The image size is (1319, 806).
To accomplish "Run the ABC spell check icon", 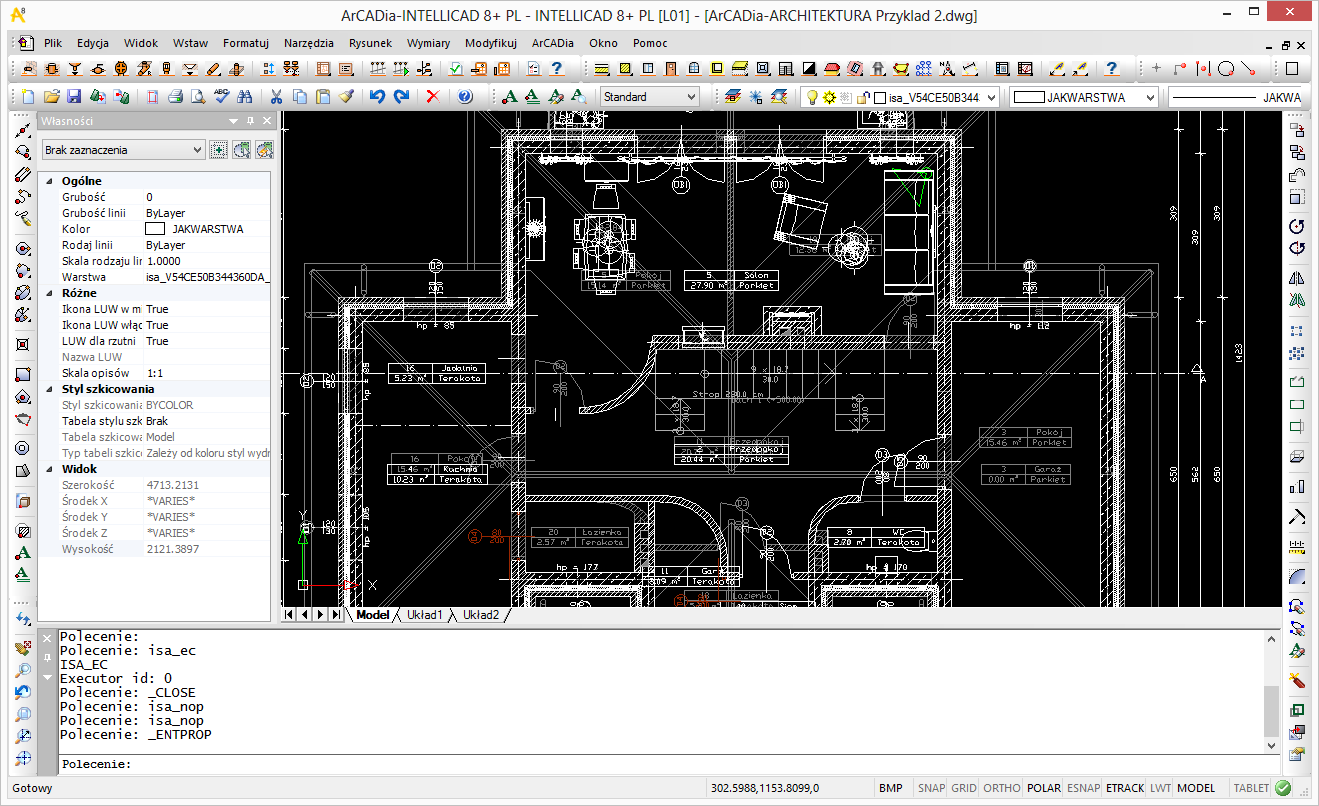I will tap(221, 97).
